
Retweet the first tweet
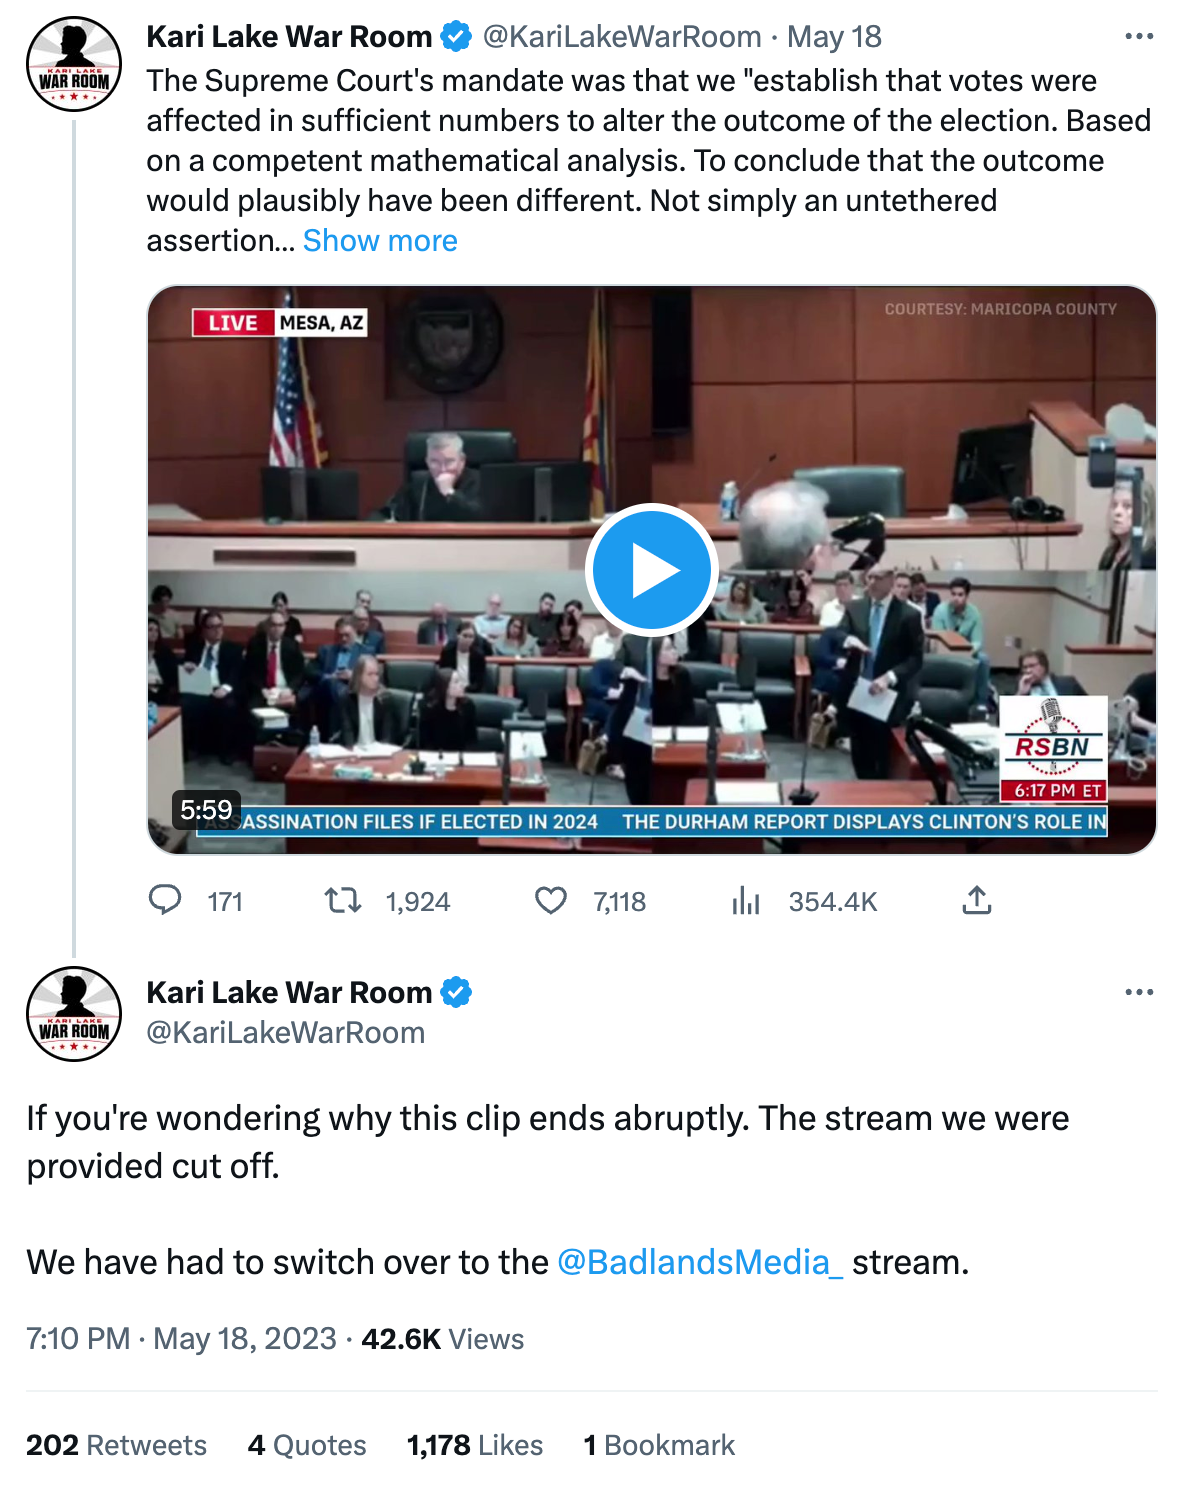[x=343, y=901]
